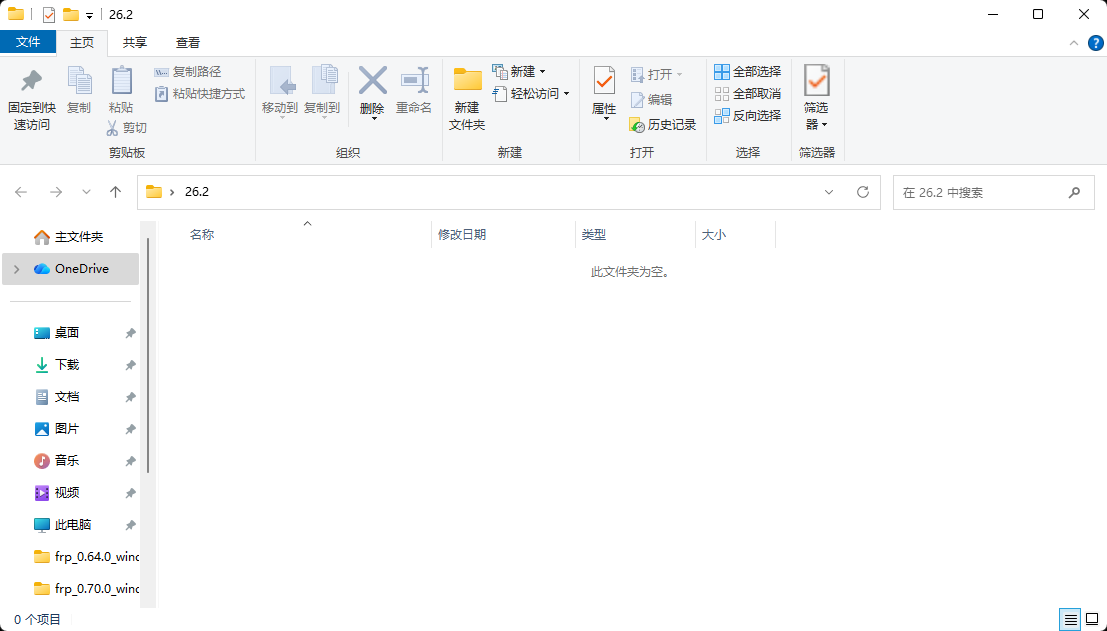
Task: Click Invert selection option
Action: [x=748, y=116]
